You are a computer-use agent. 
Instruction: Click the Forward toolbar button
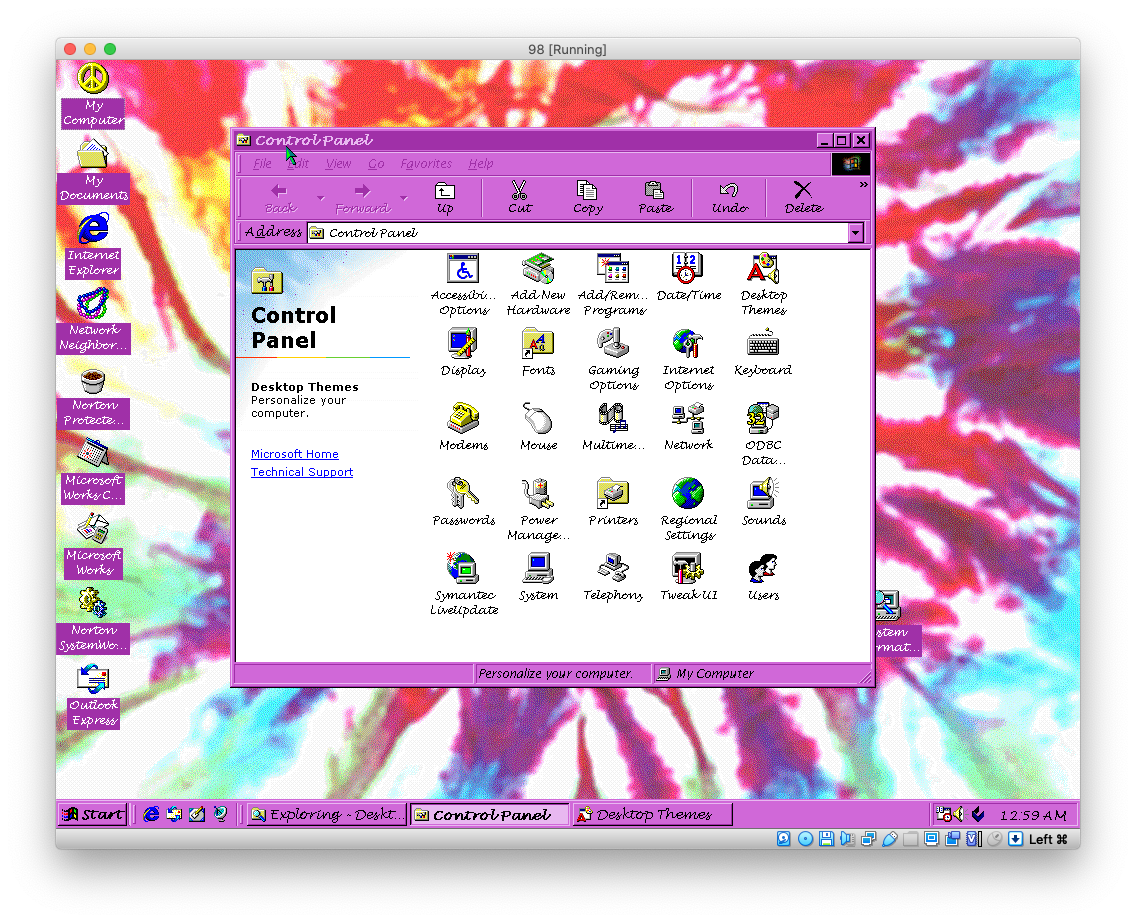pyautogui.click(x=362, y=199)
